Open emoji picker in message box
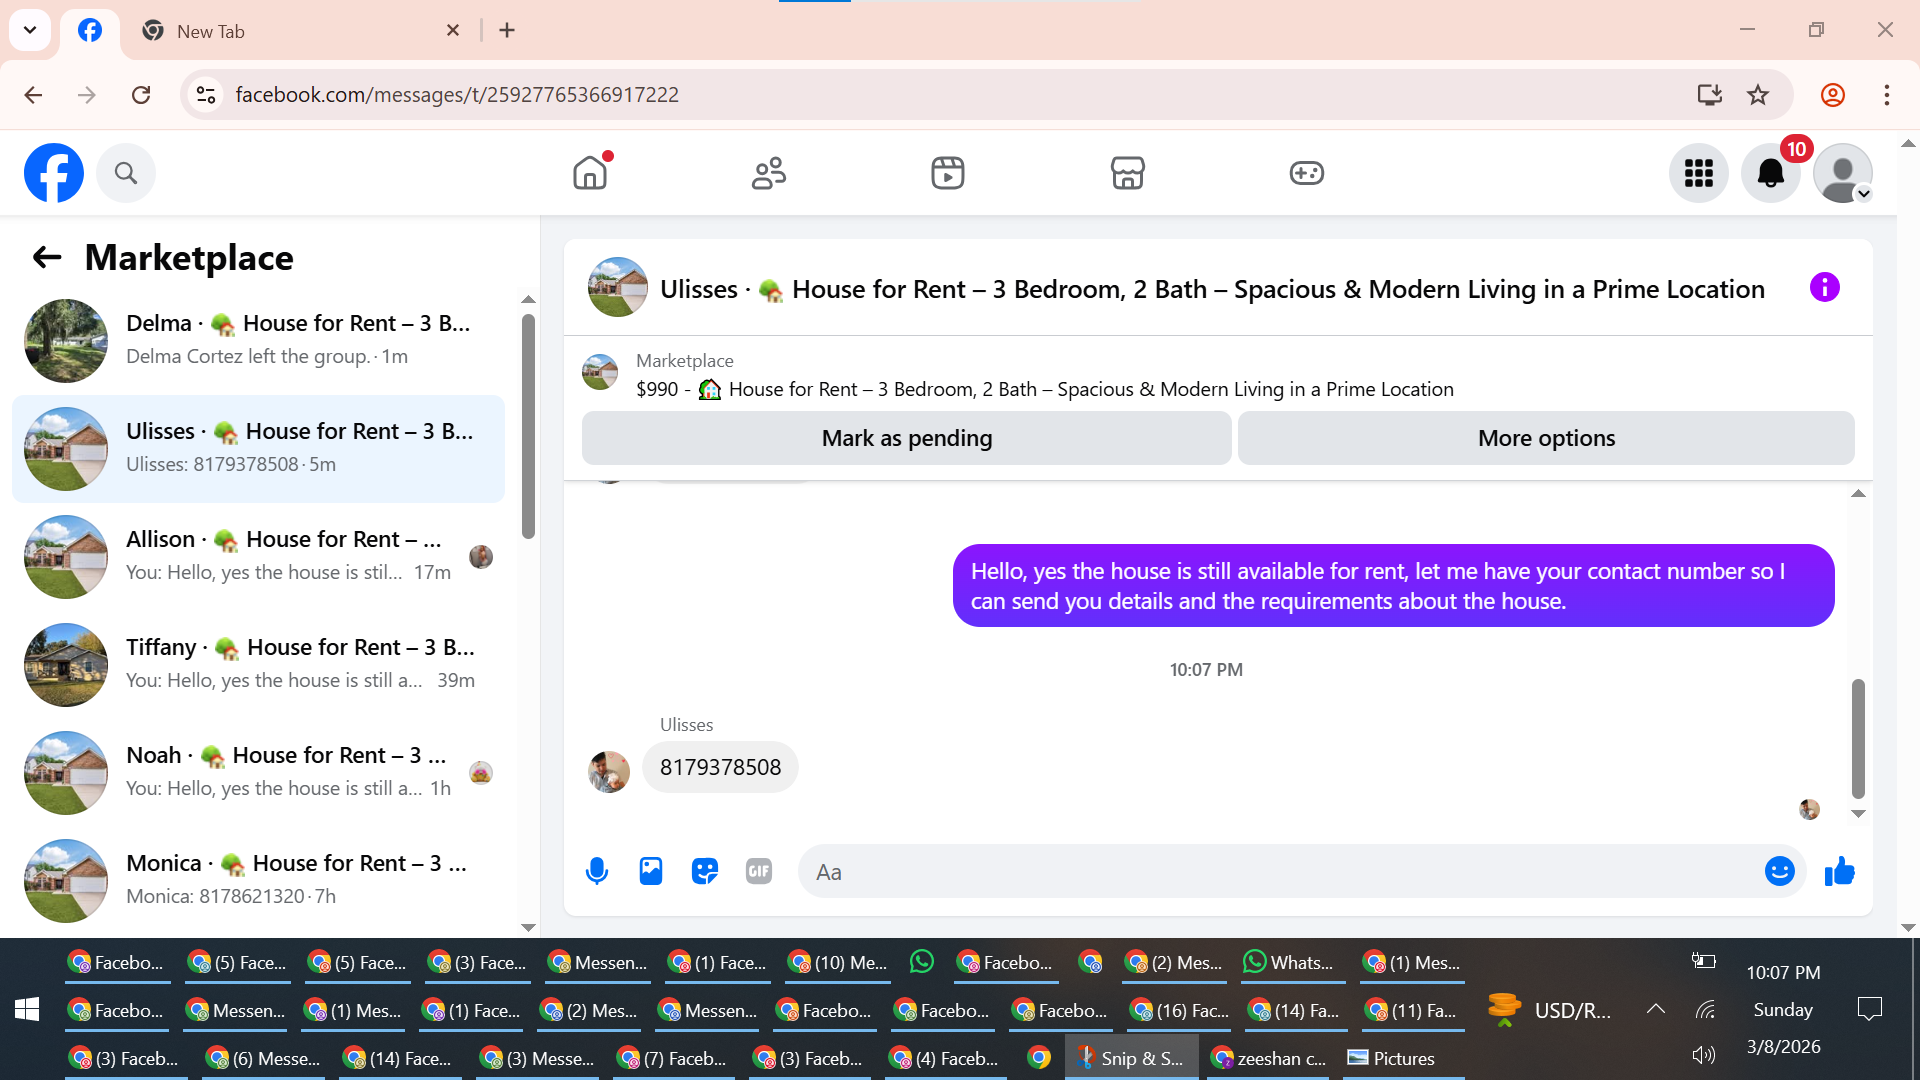 pos(1779,872)
